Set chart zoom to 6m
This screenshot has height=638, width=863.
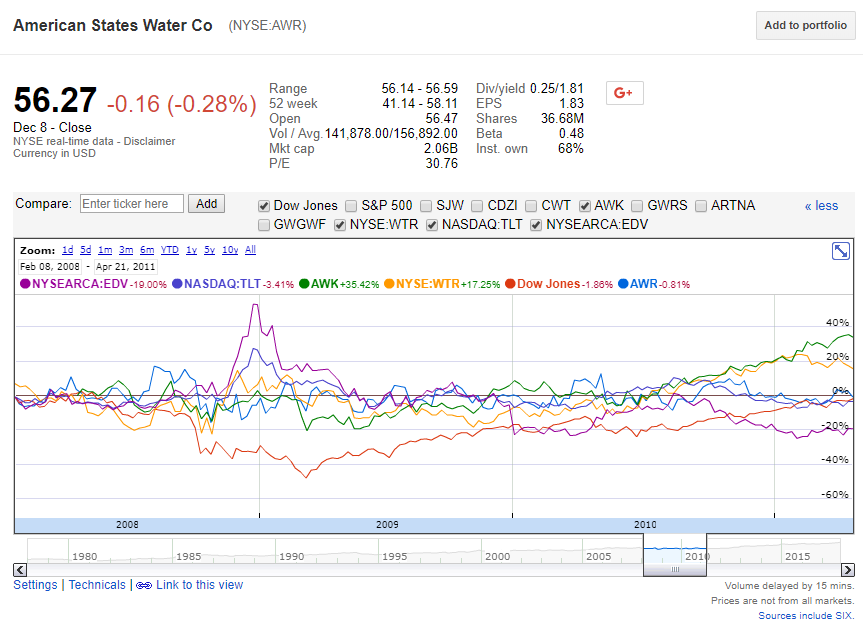click(147, 250)
